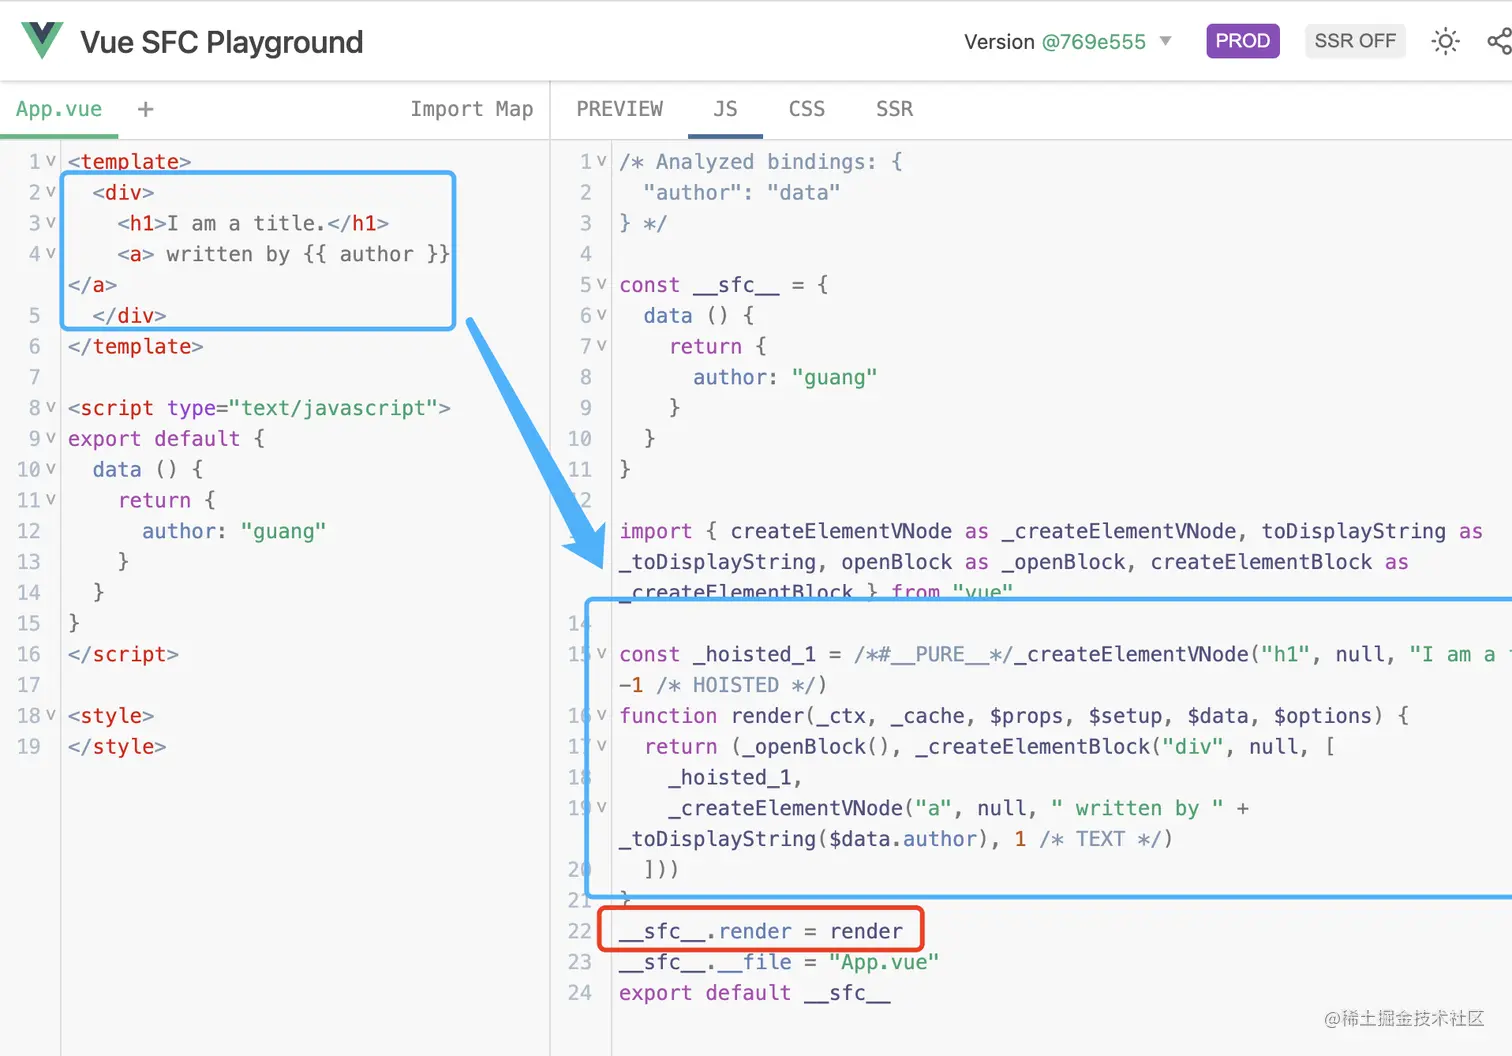Toggle the PROD mode button
This screenshot has height=1056, width=1512.
pyautogui.click(x=1243, y=41)
